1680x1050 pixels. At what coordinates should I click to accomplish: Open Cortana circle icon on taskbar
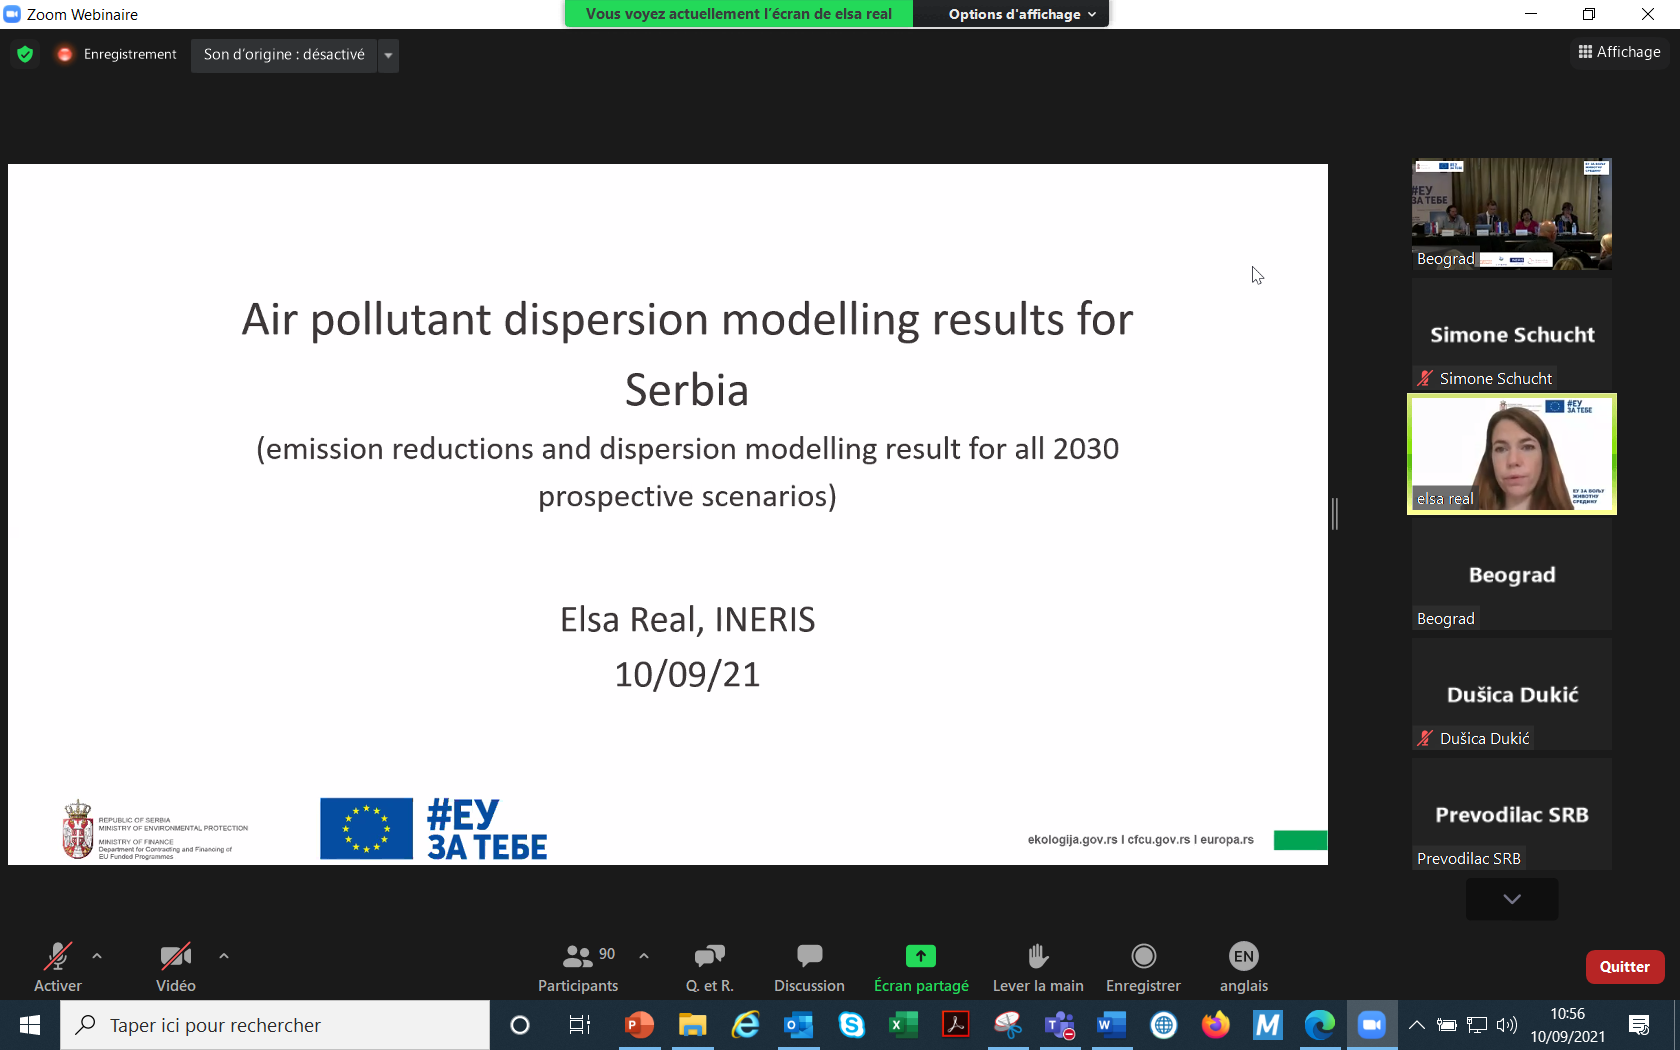pyautogui.click(x=520, y=1025)
